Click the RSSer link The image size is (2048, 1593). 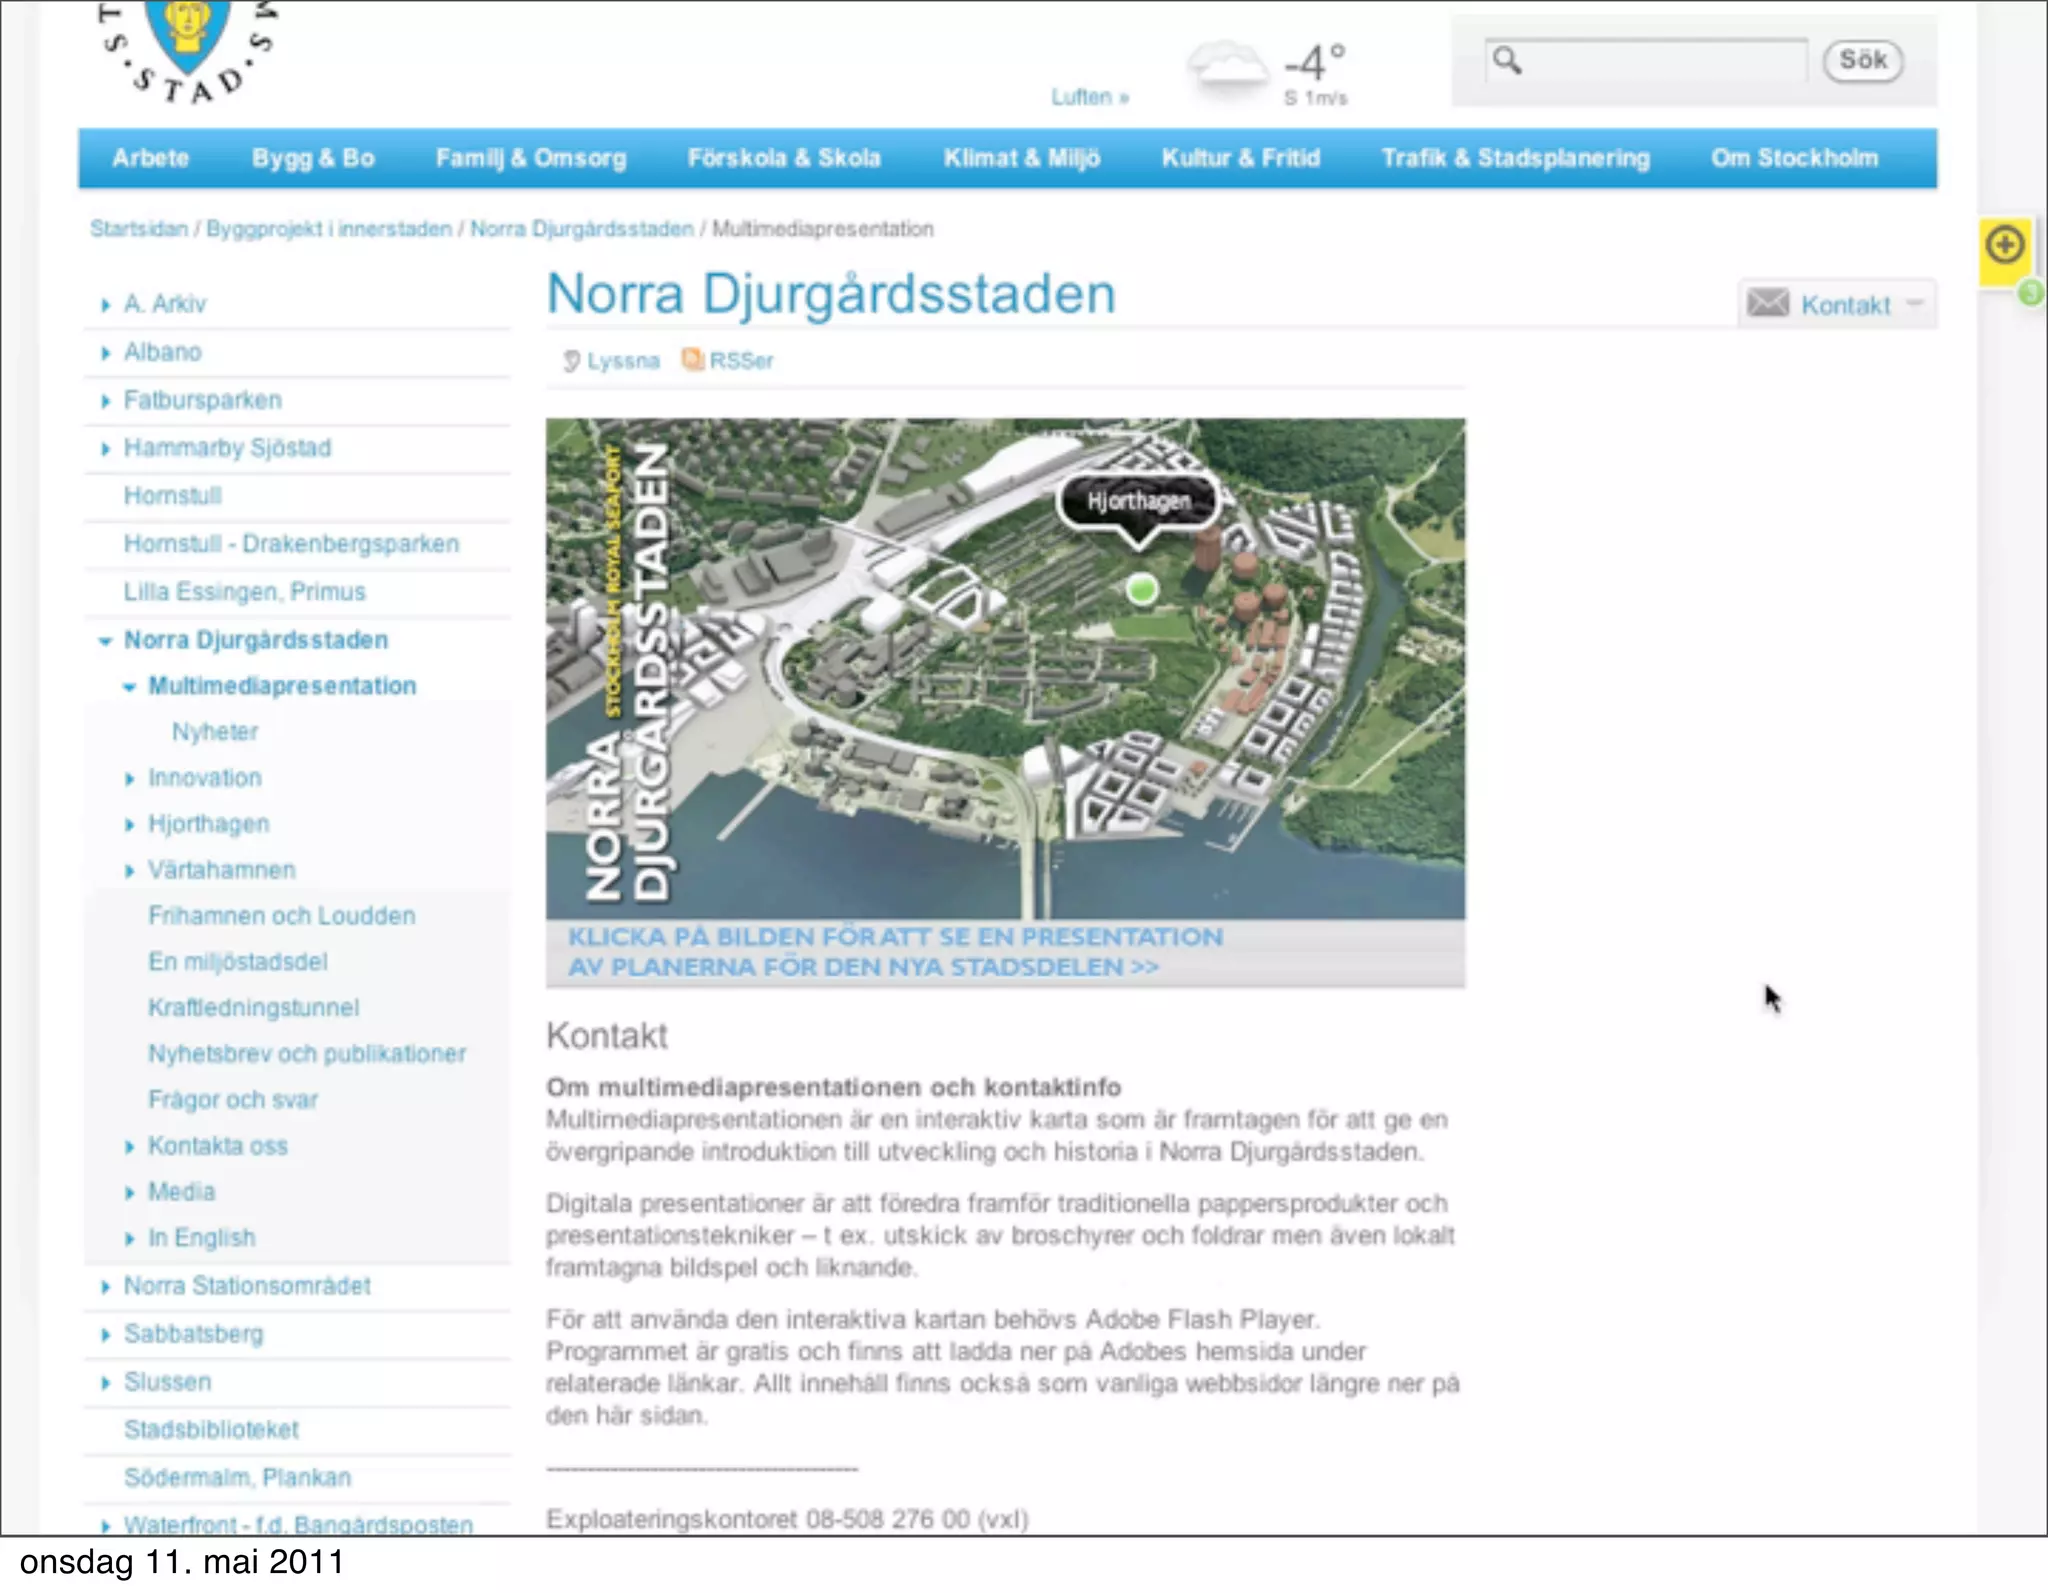point(741,361)
